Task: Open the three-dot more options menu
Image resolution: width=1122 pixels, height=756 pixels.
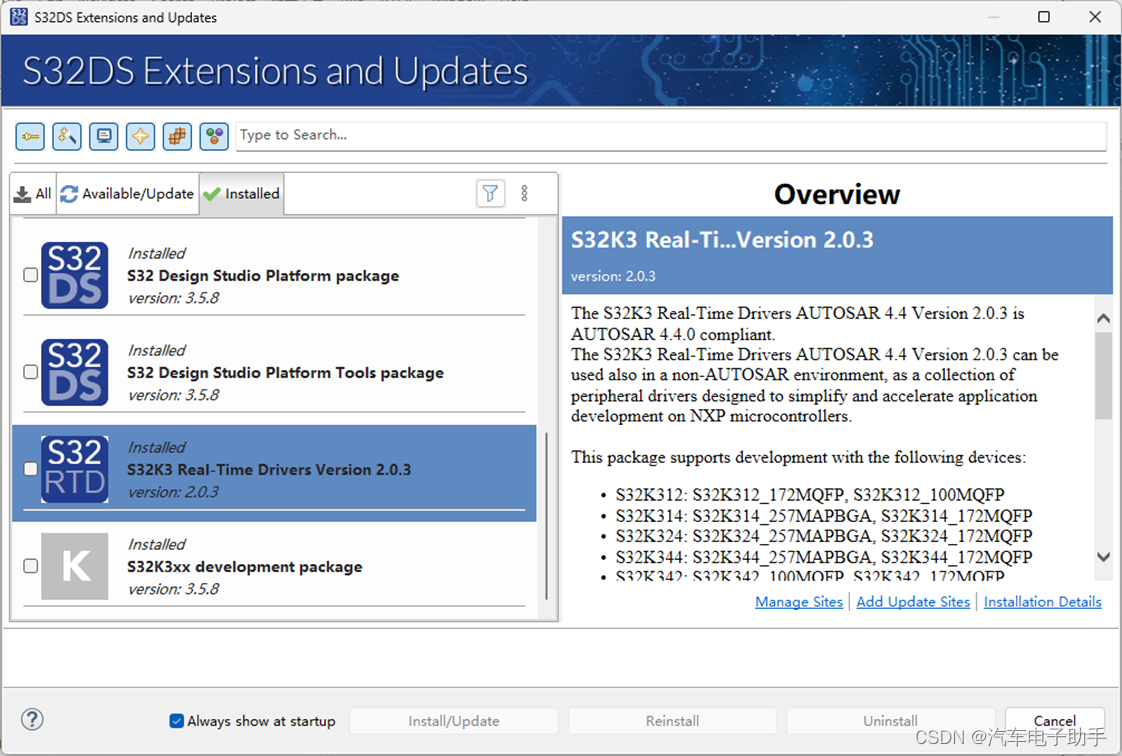Action: click(525, 193)
